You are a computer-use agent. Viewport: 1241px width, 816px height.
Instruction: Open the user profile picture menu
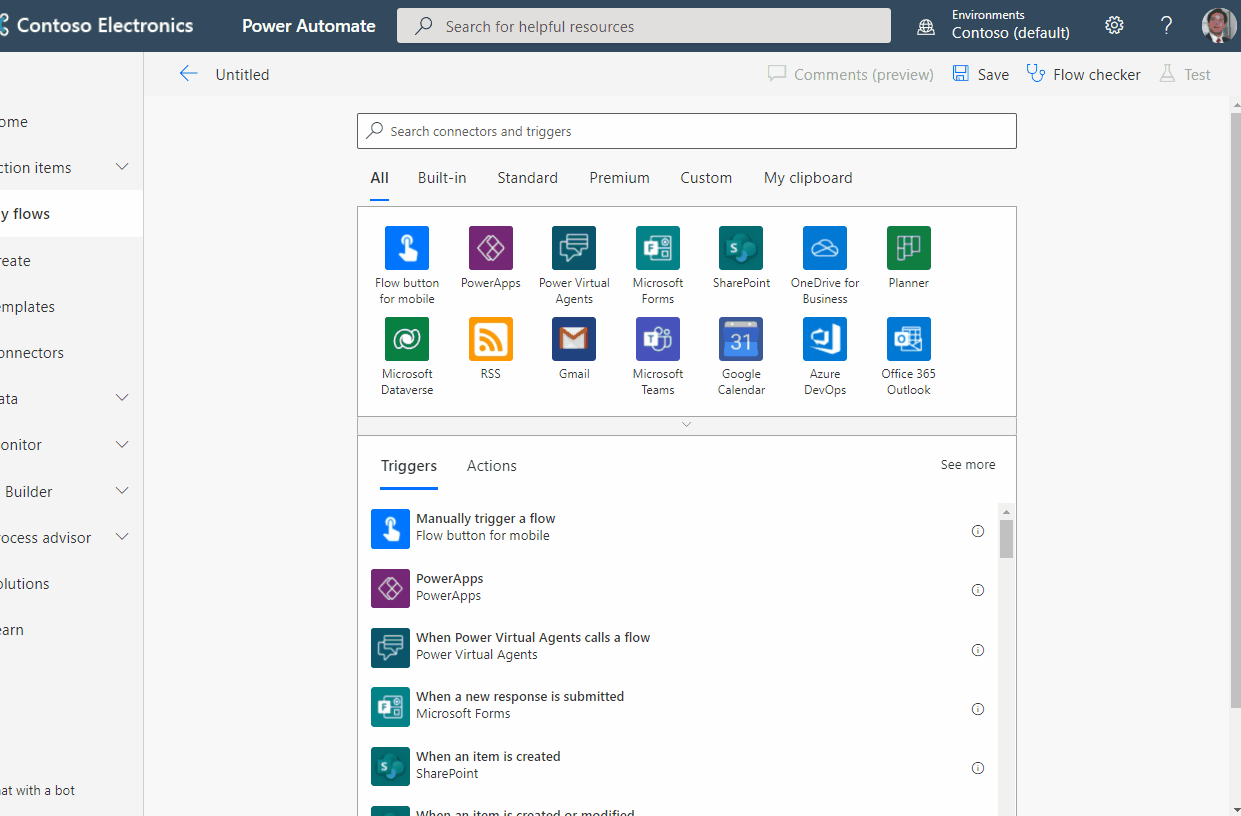coord(1219,26)
